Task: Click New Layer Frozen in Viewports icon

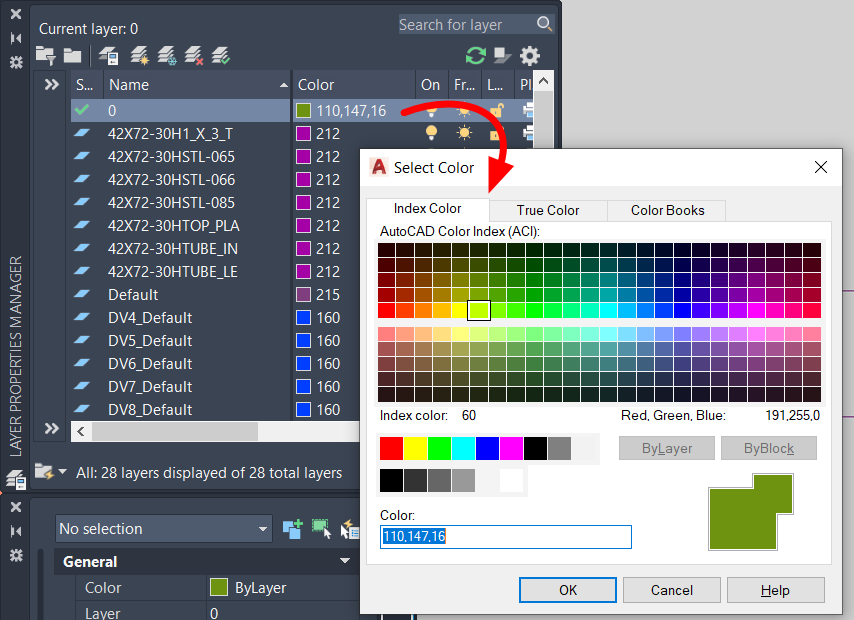Action: (x=167, y=56)
